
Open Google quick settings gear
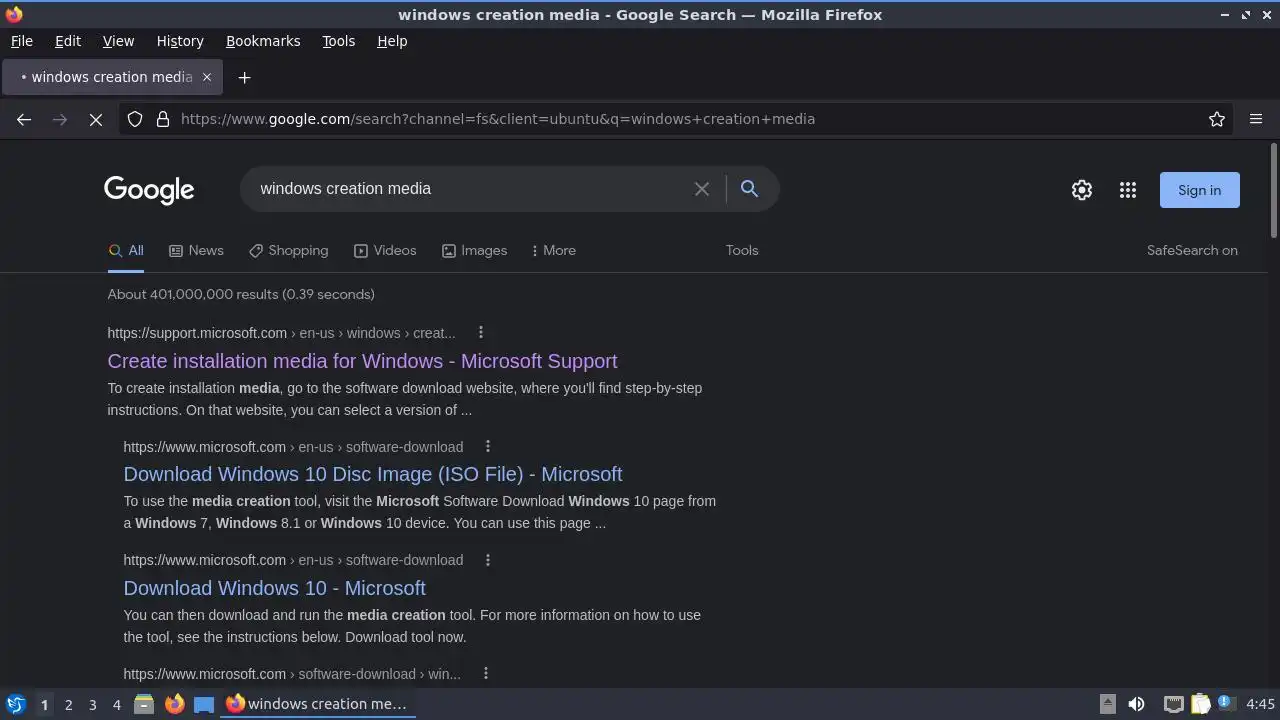click(x=1082, y=190)
